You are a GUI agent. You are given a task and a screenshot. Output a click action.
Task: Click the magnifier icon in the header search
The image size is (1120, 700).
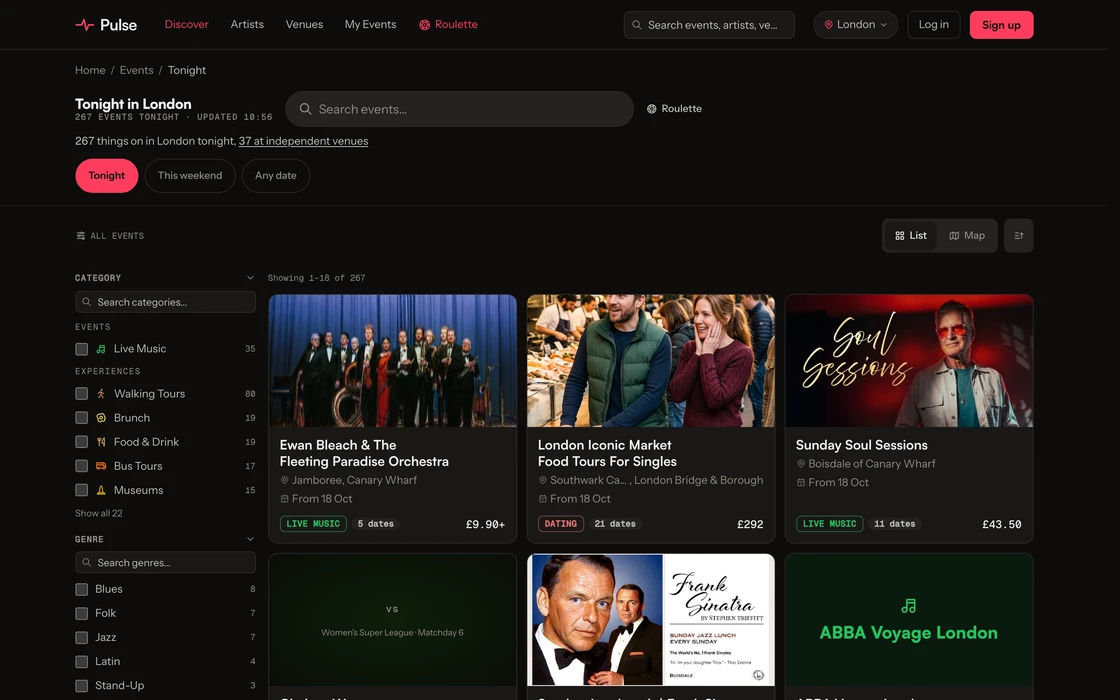coord(636,25)
